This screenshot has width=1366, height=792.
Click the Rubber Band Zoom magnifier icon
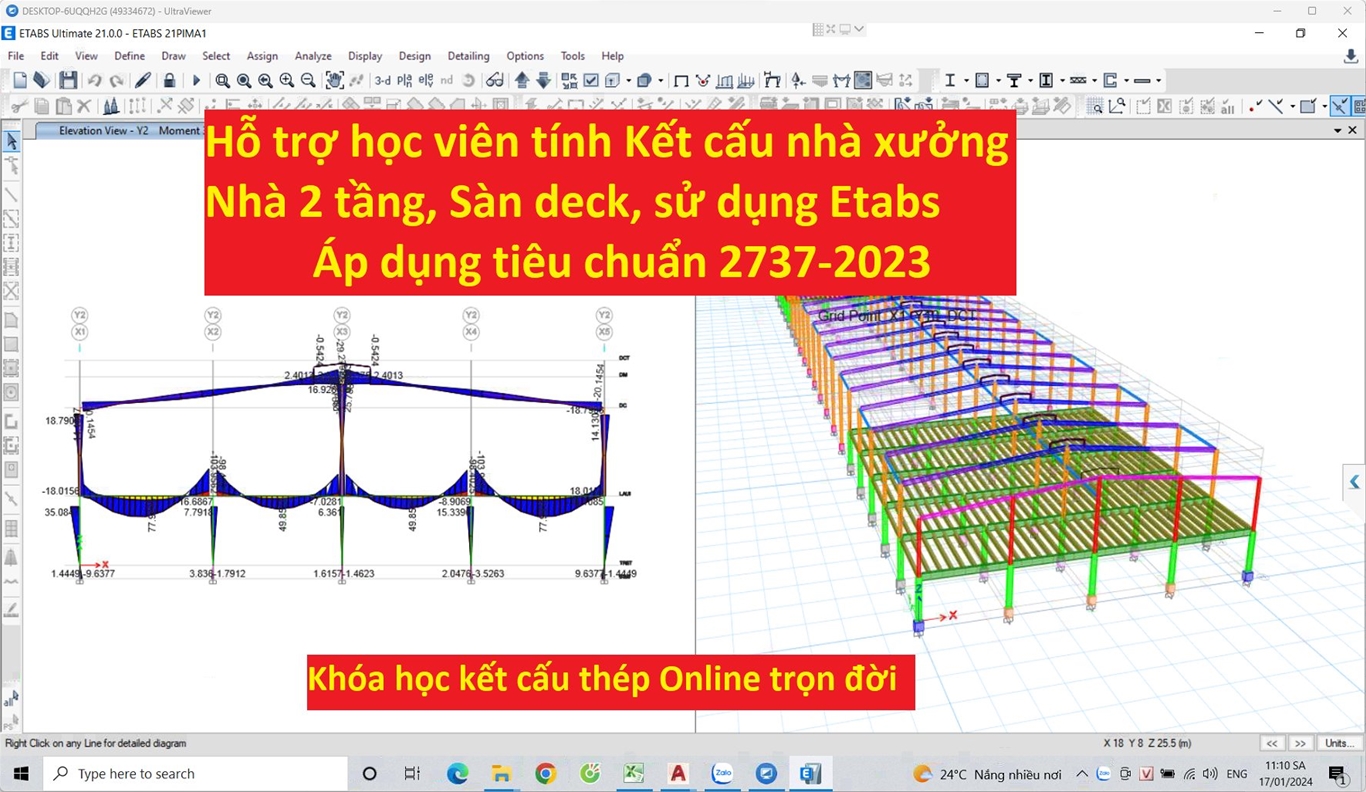tap(222, 80)
